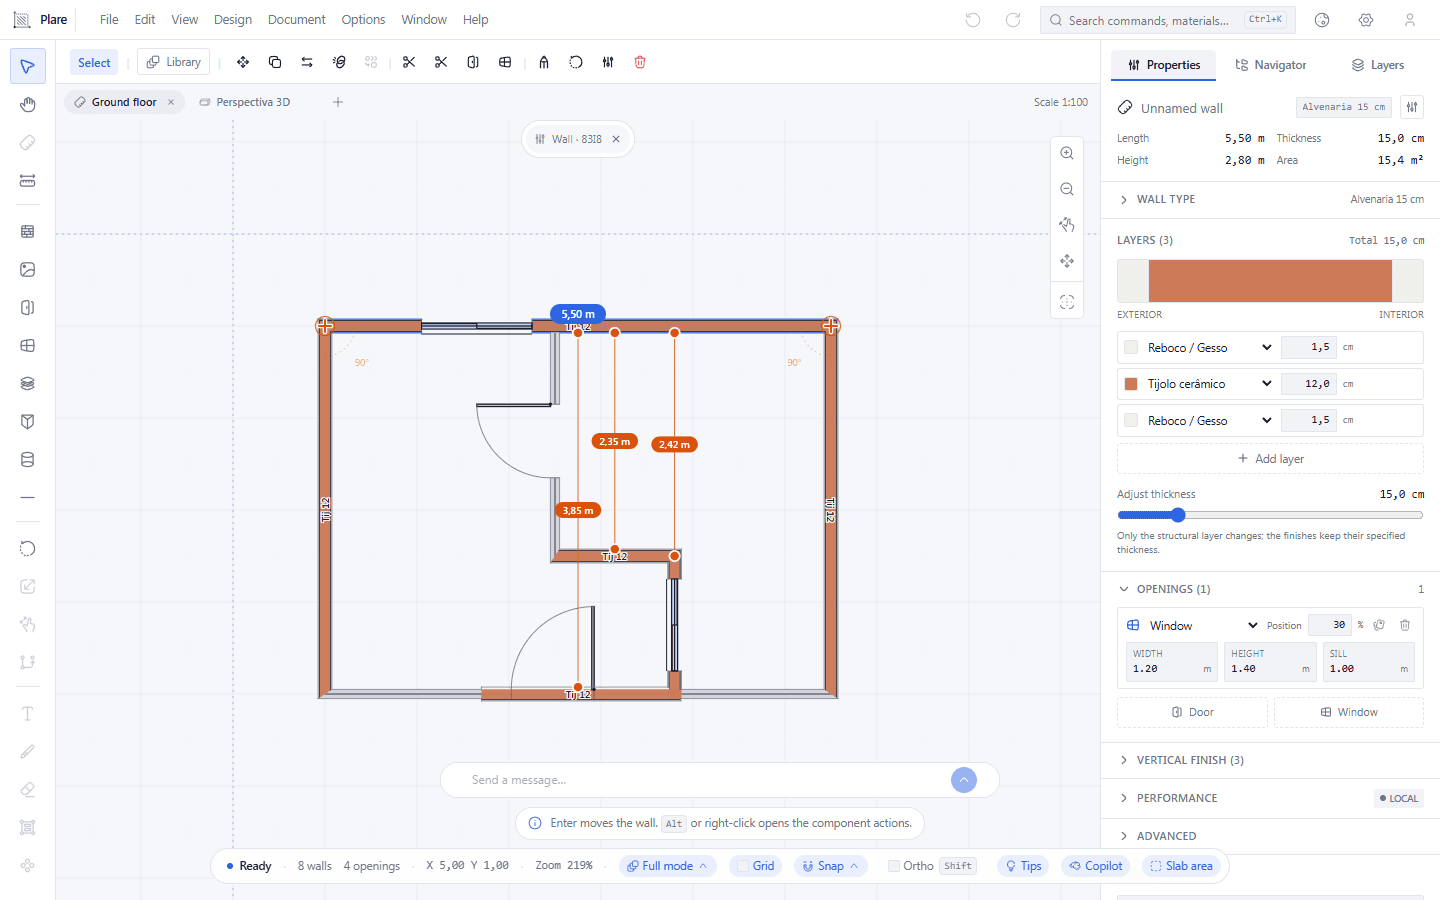1440x900 pixels.
Task: Click Add layer button
Action: 1270,459
